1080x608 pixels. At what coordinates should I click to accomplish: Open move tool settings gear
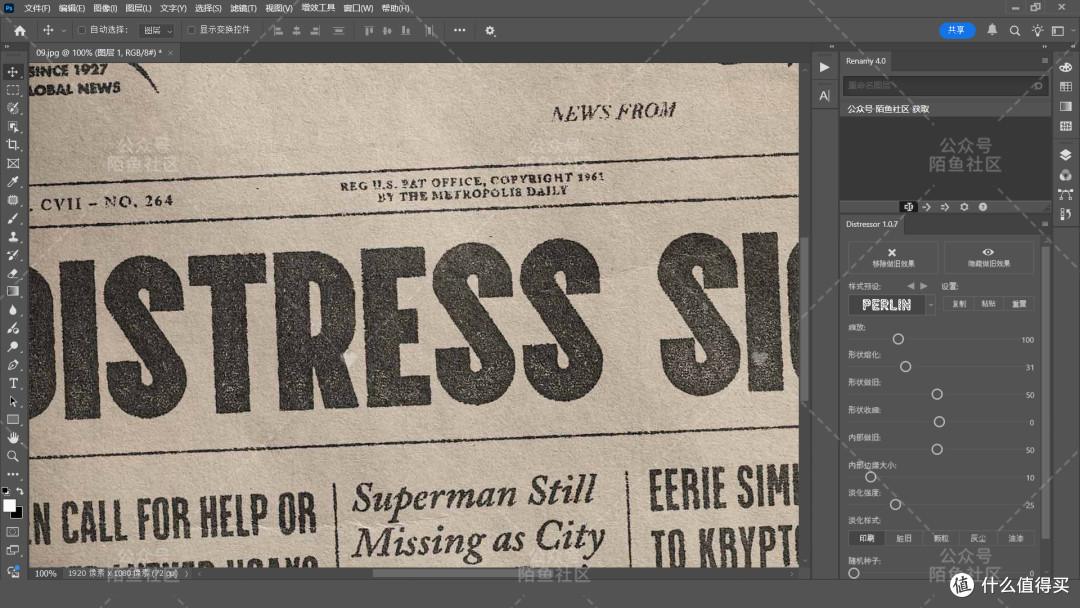490,30
